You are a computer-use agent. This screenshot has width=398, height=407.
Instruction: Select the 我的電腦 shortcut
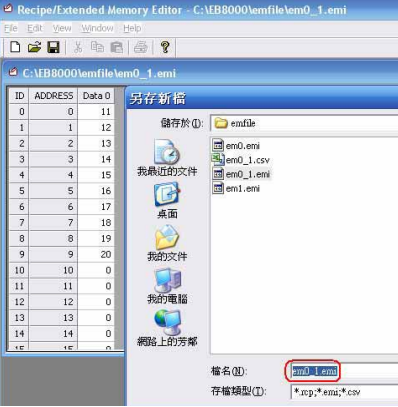point(167,286)
